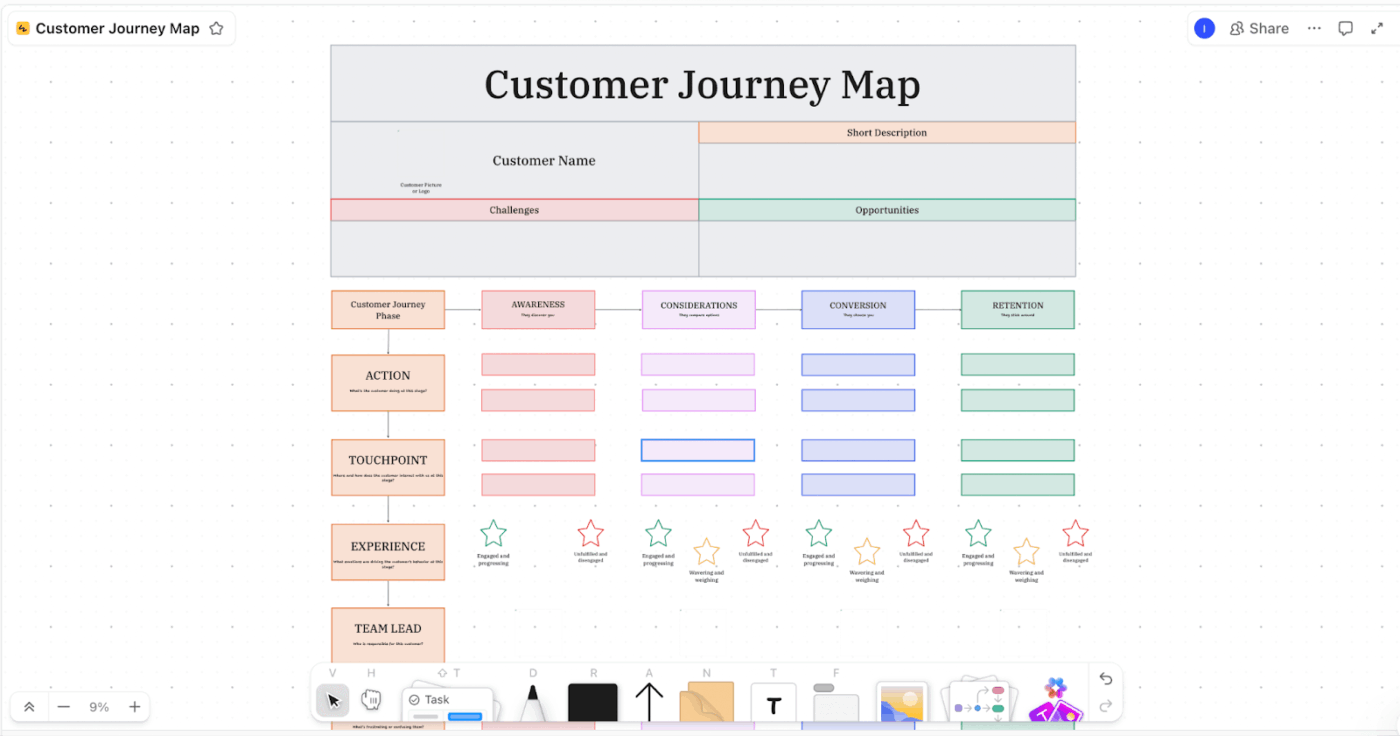The height and width of the screenshot is (736, 1400).
Task: Click the undo arrow
Action: click(1105, 679)
